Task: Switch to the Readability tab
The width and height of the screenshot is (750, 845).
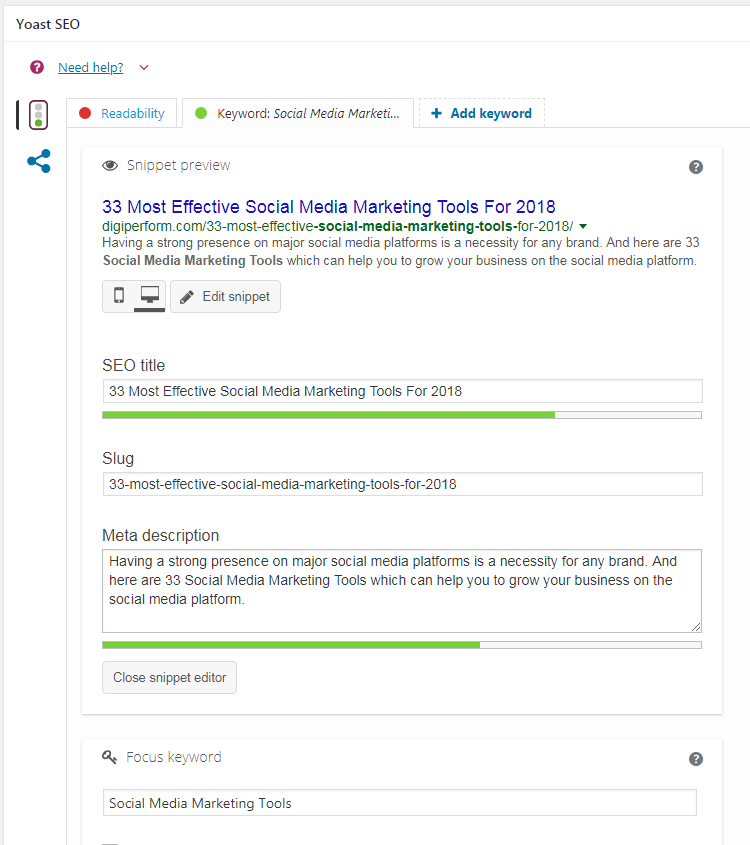Action: click(x=122, y=113)
